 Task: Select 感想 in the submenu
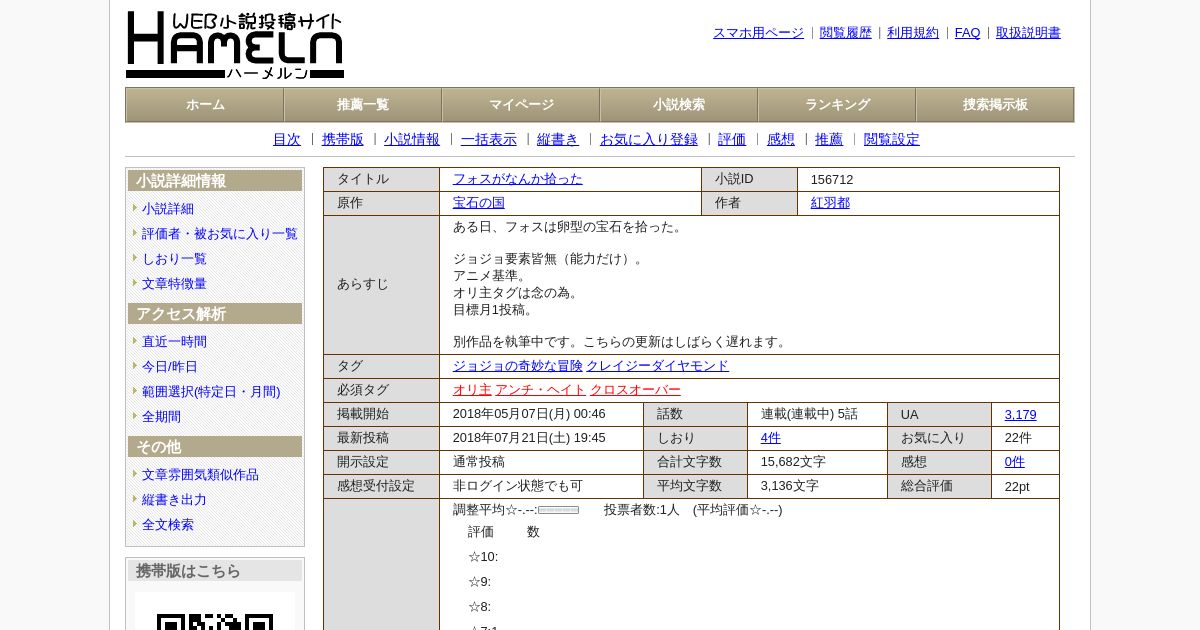click(x=781, y=140)
